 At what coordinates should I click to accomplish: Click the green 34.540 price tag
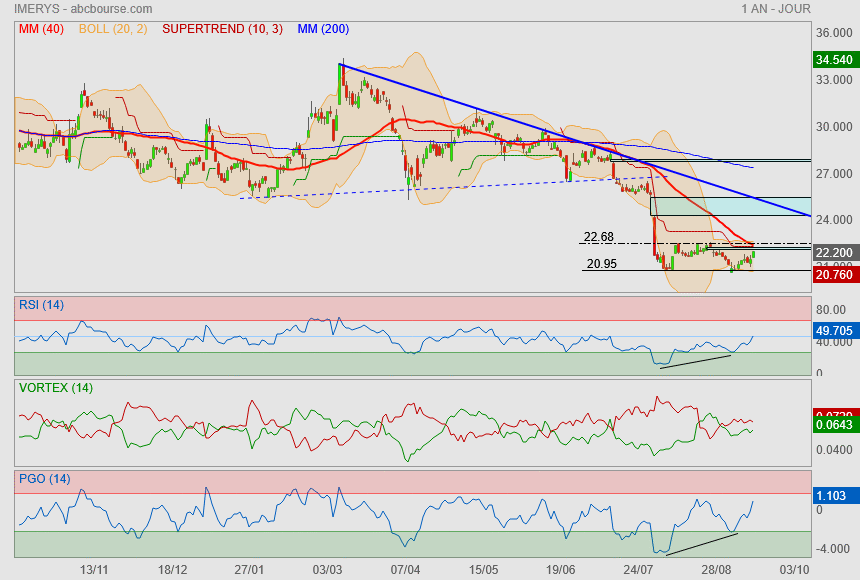(833, 60)
